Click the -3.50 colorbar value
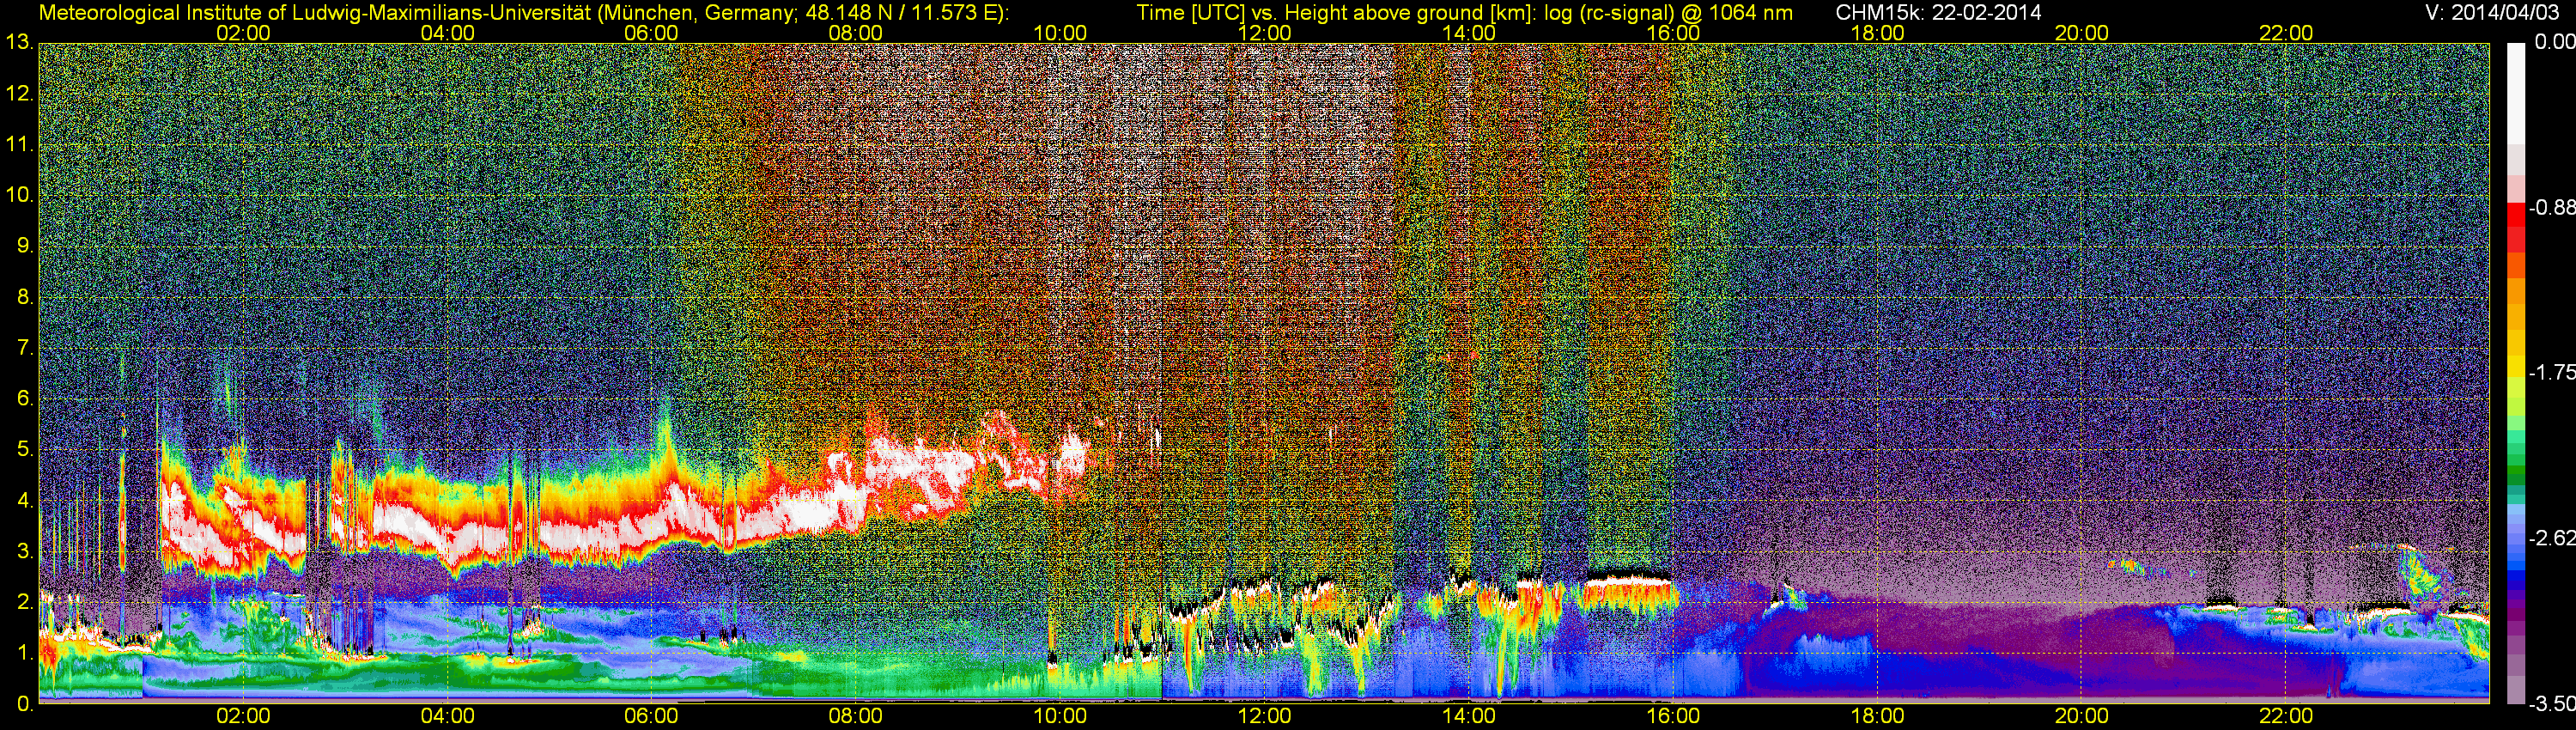Screen dimensions: 2576x730 pos(2551,704)
